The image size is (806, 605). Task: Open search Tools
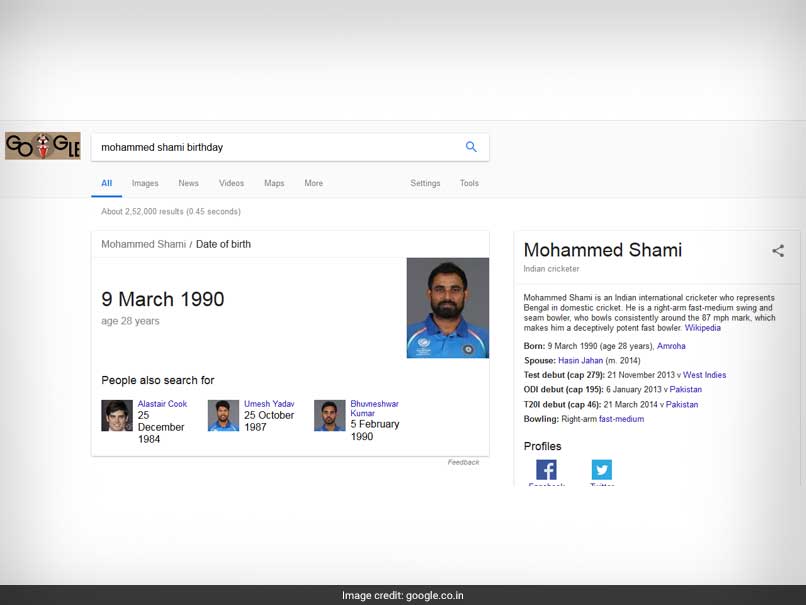(469, 183)
